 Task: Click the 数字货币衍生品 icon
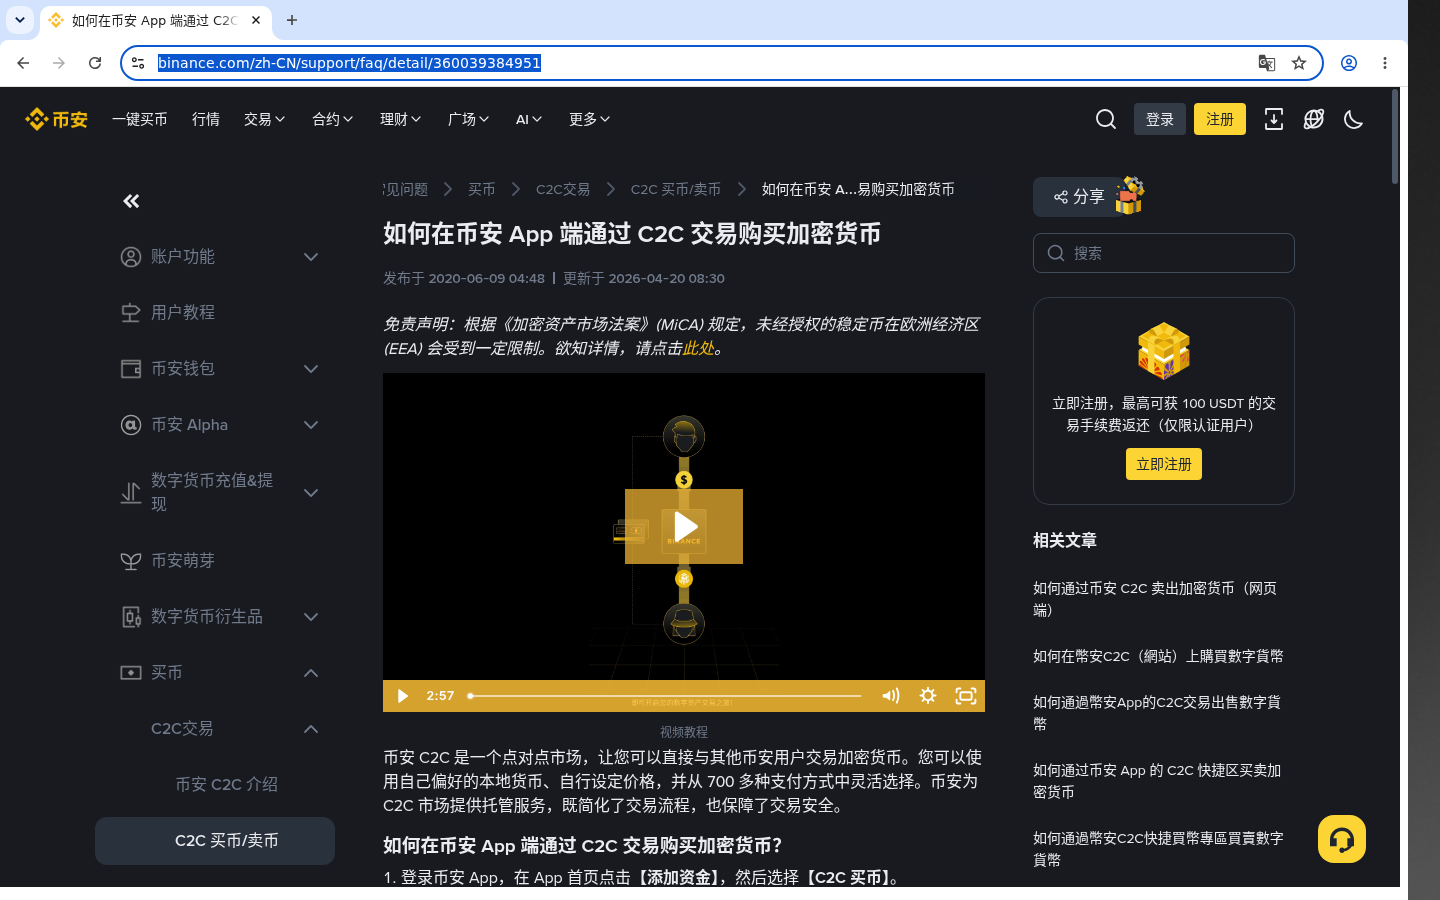tap(131, 617)
